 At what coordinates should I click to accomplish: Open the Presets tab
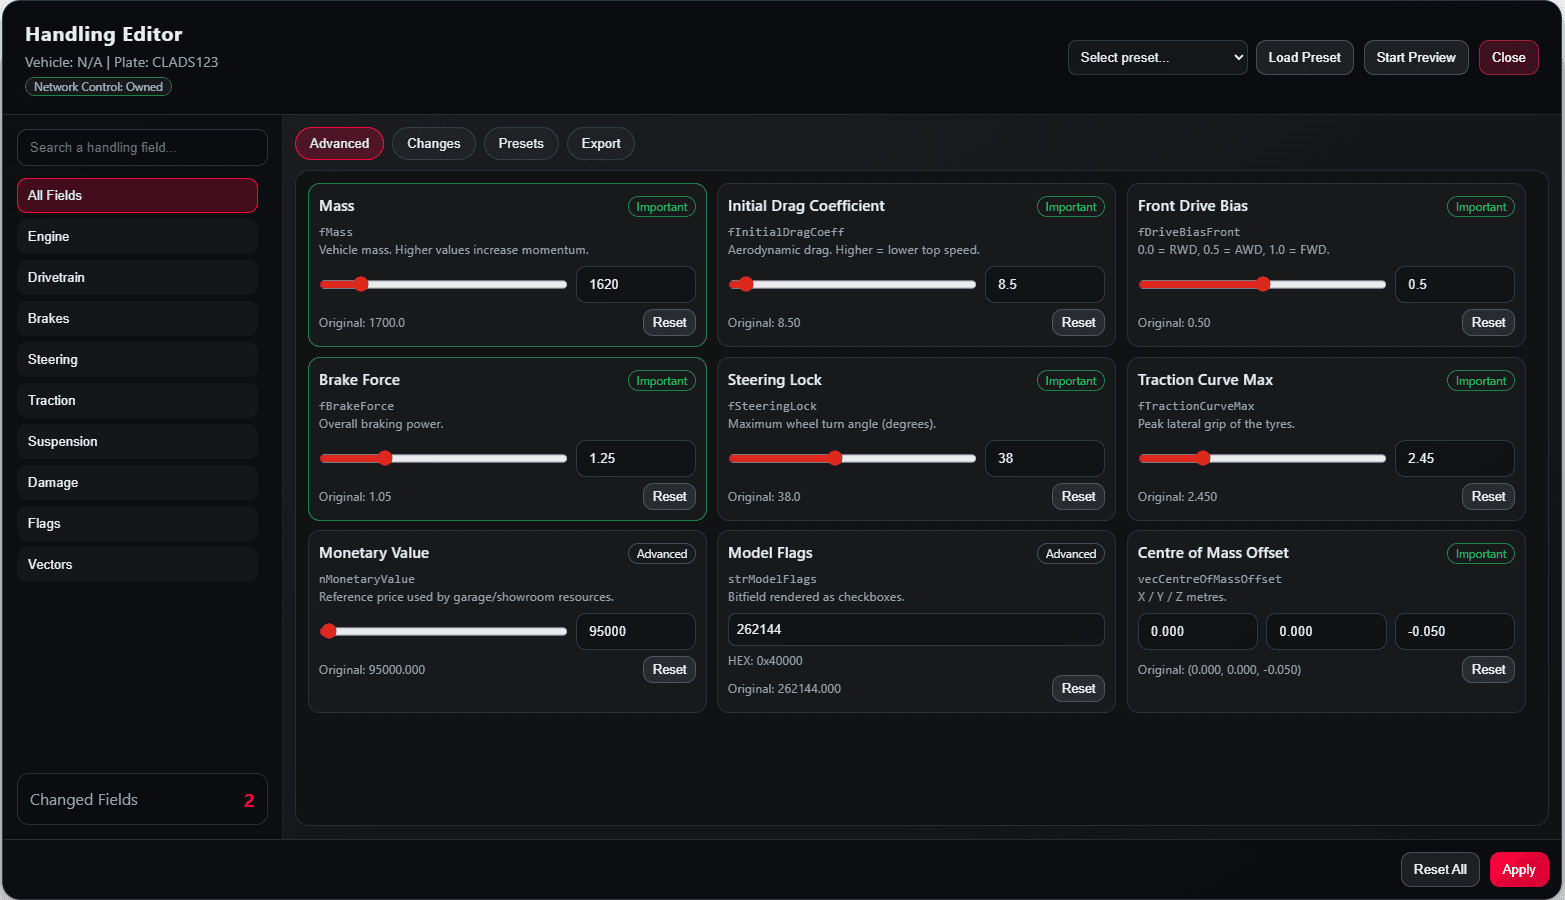pos(521,144)
